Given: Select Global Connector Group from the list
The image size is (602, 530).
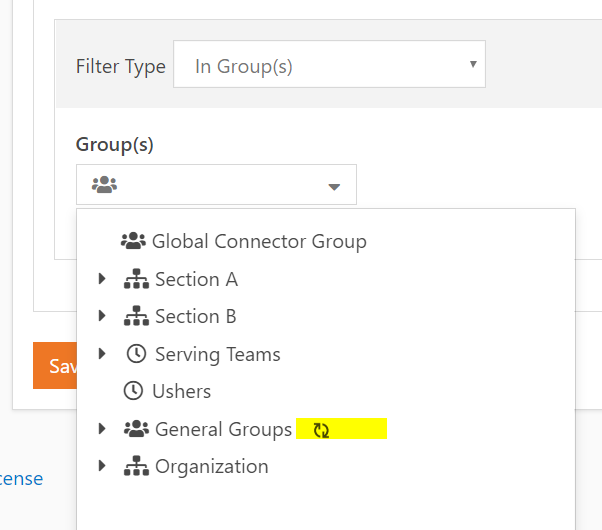Looking at the screenshot, I should (259, 241).
